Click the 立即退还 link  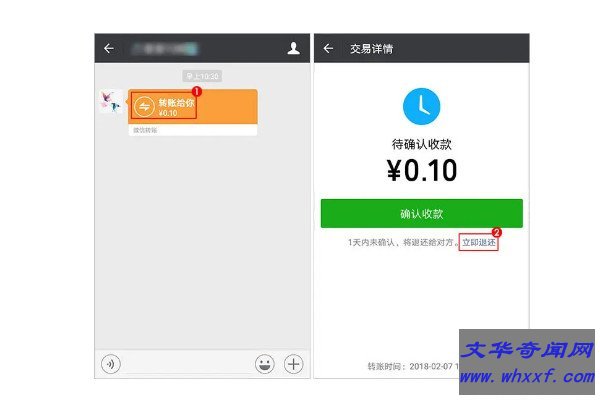point(478,243)
